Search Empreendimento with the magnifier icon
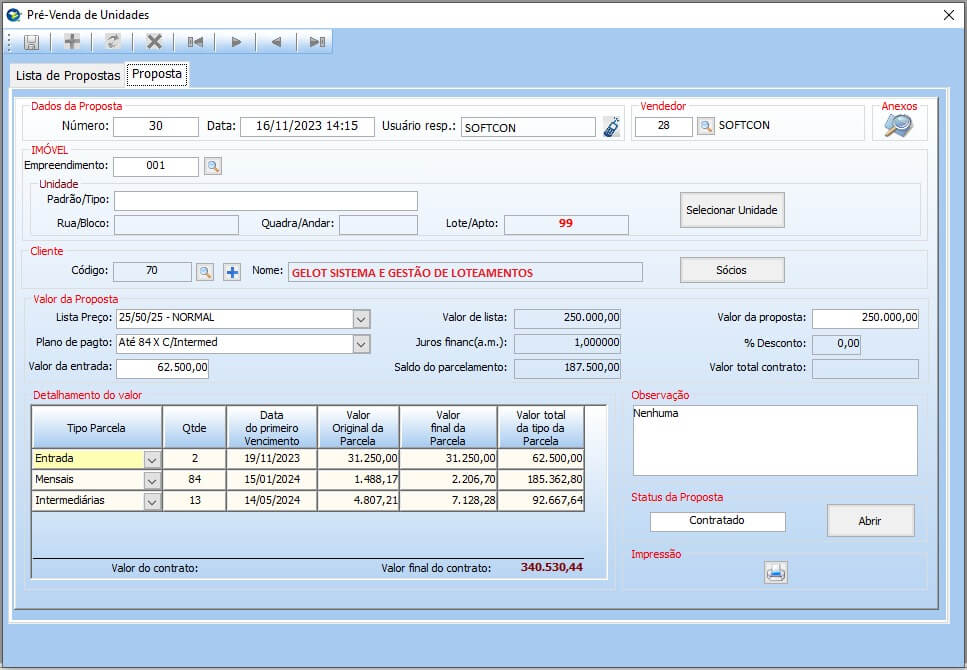The width and height of the screenshot is (967, 670). pos(213,166)
